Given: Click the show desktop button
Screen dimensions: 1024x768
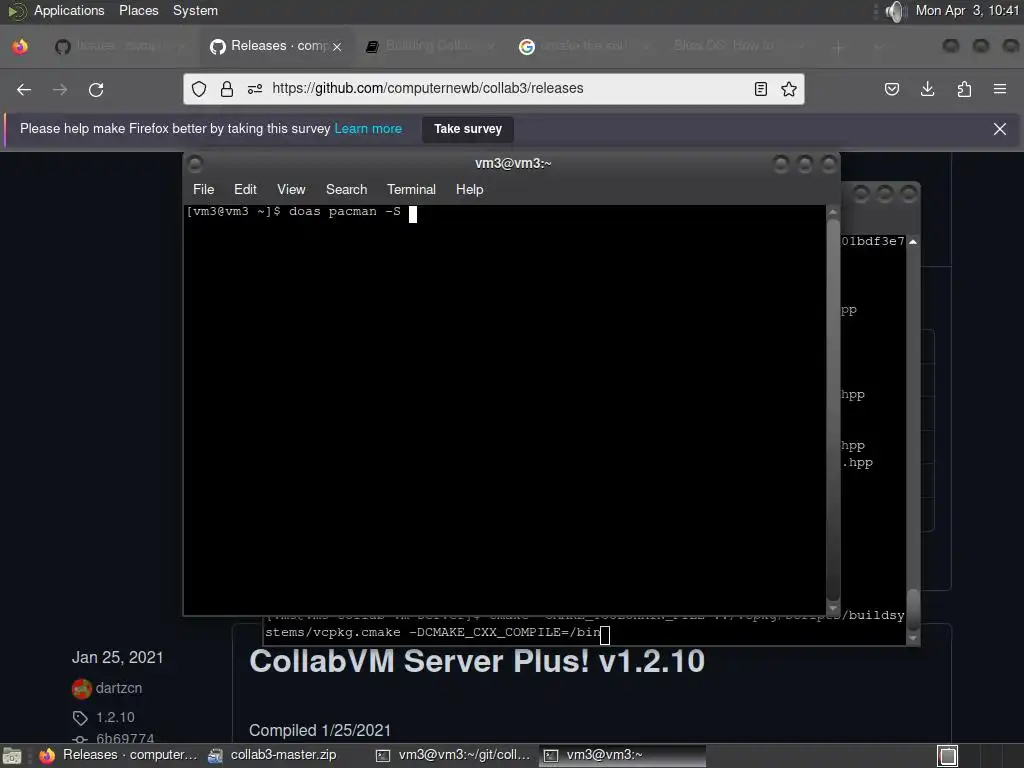Looking at the screenshot, I should tap(12, 756).
